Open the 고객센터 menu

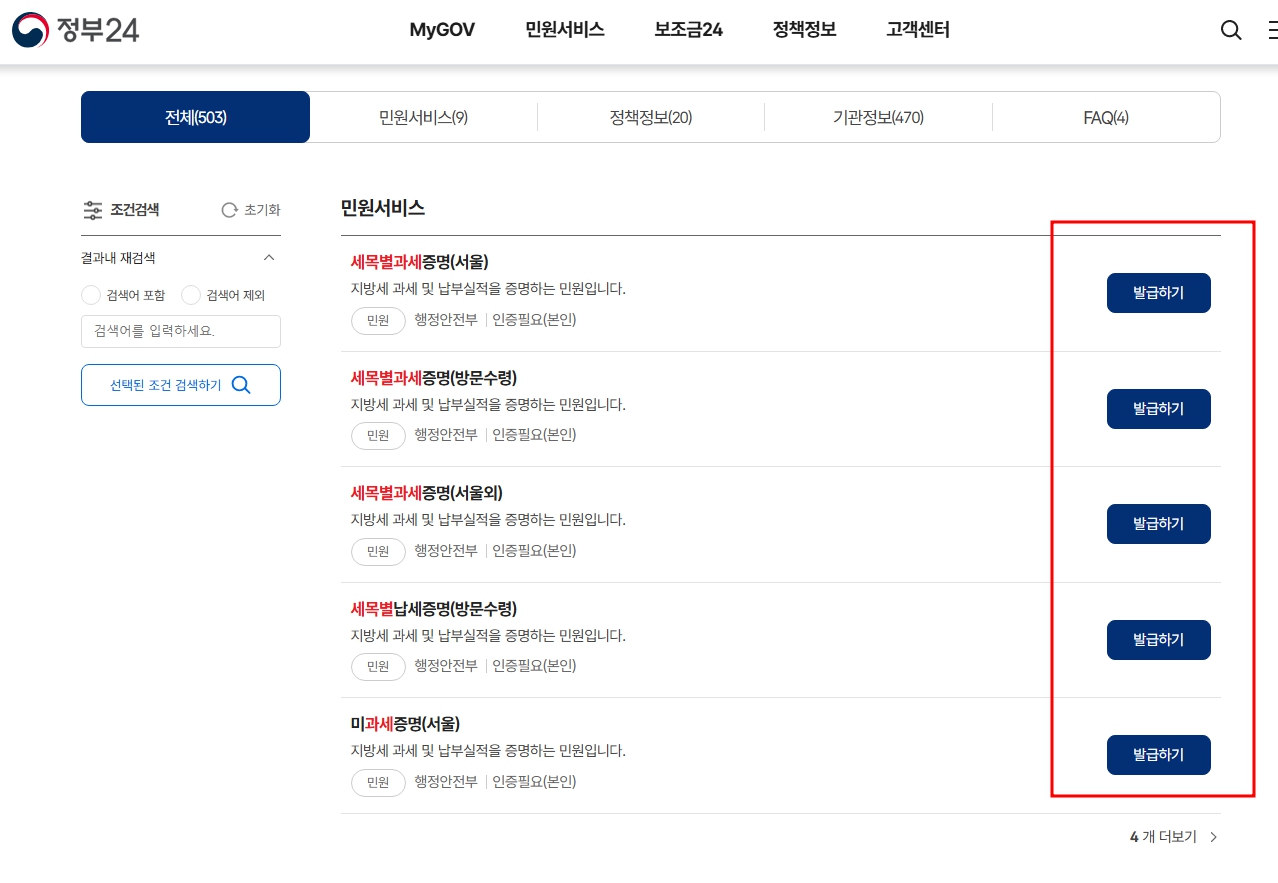pyautogui.click(x=918, y=30)
